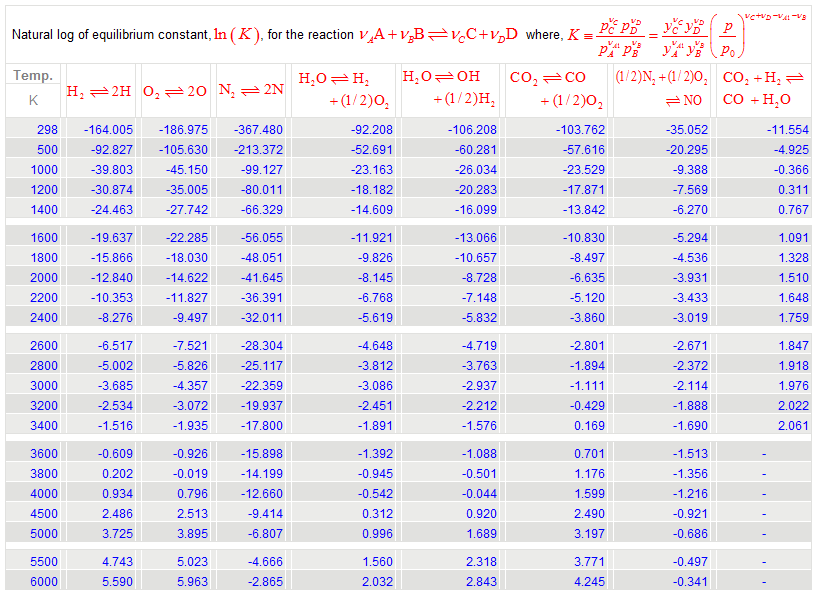Click value -367.480 in the 298 row
The image size is (817, 595).
click(x=258, y=129)
